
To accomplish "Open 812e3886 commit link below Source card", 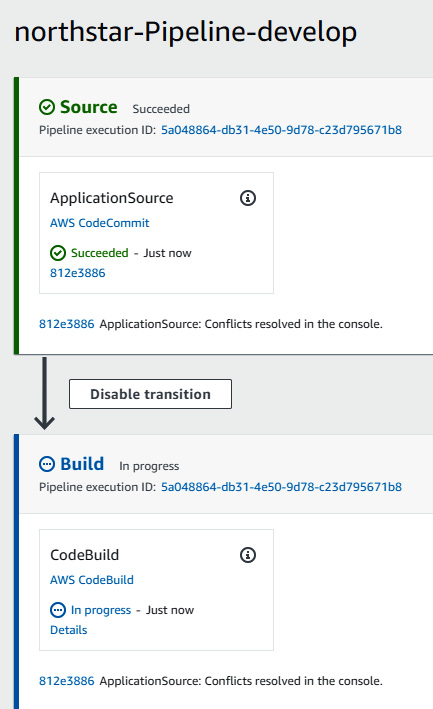I will coord(66,324).
